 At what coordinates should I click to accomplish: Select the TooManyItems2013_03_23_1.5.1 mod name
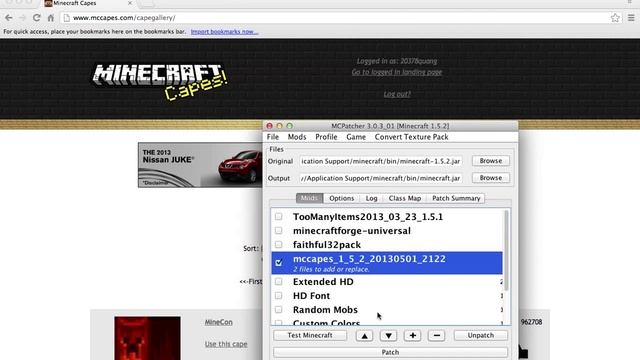[x=368, y=217]
